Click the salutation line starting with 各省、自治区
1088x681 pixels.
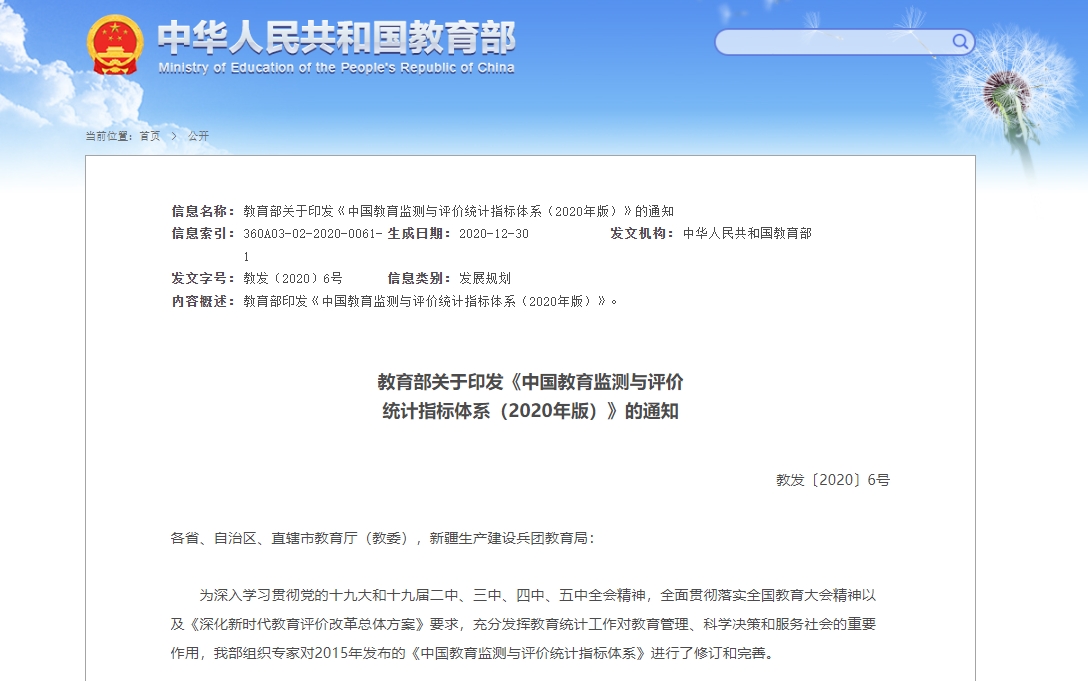click(382, 538)
